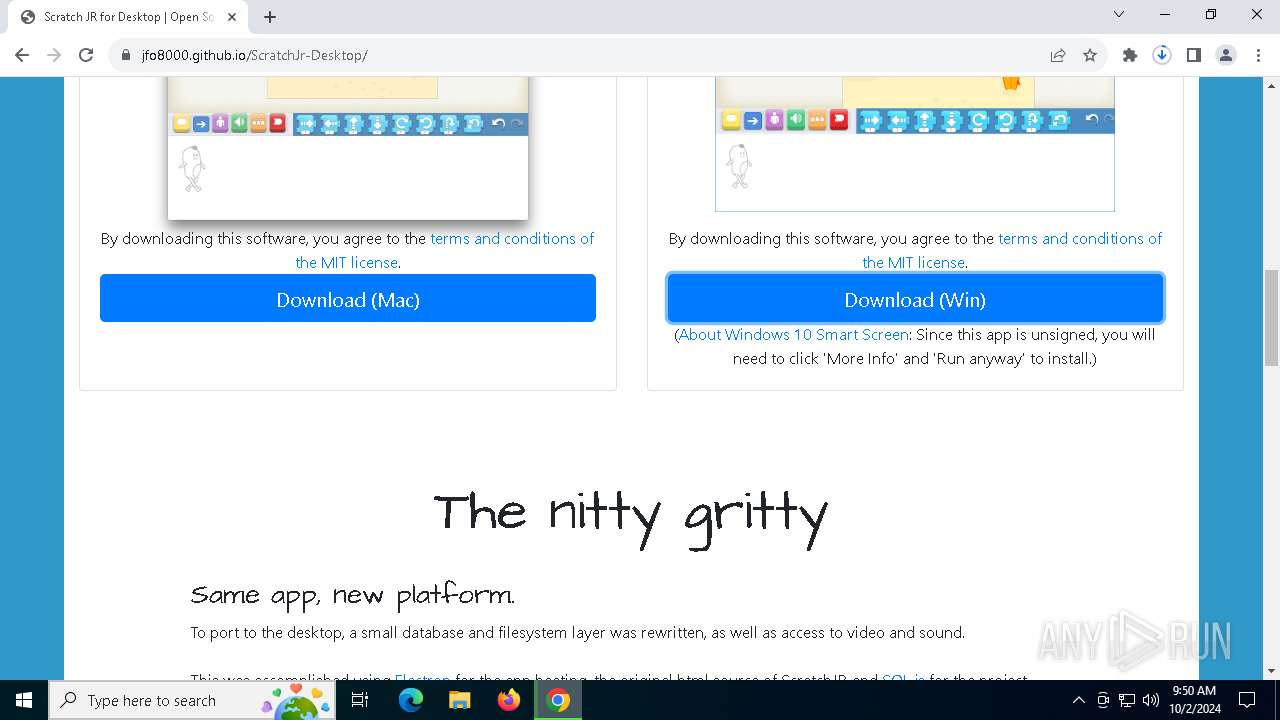Open Chrome three-dot menu
Screen dimensions: 1280x720
click(1258, 56)
